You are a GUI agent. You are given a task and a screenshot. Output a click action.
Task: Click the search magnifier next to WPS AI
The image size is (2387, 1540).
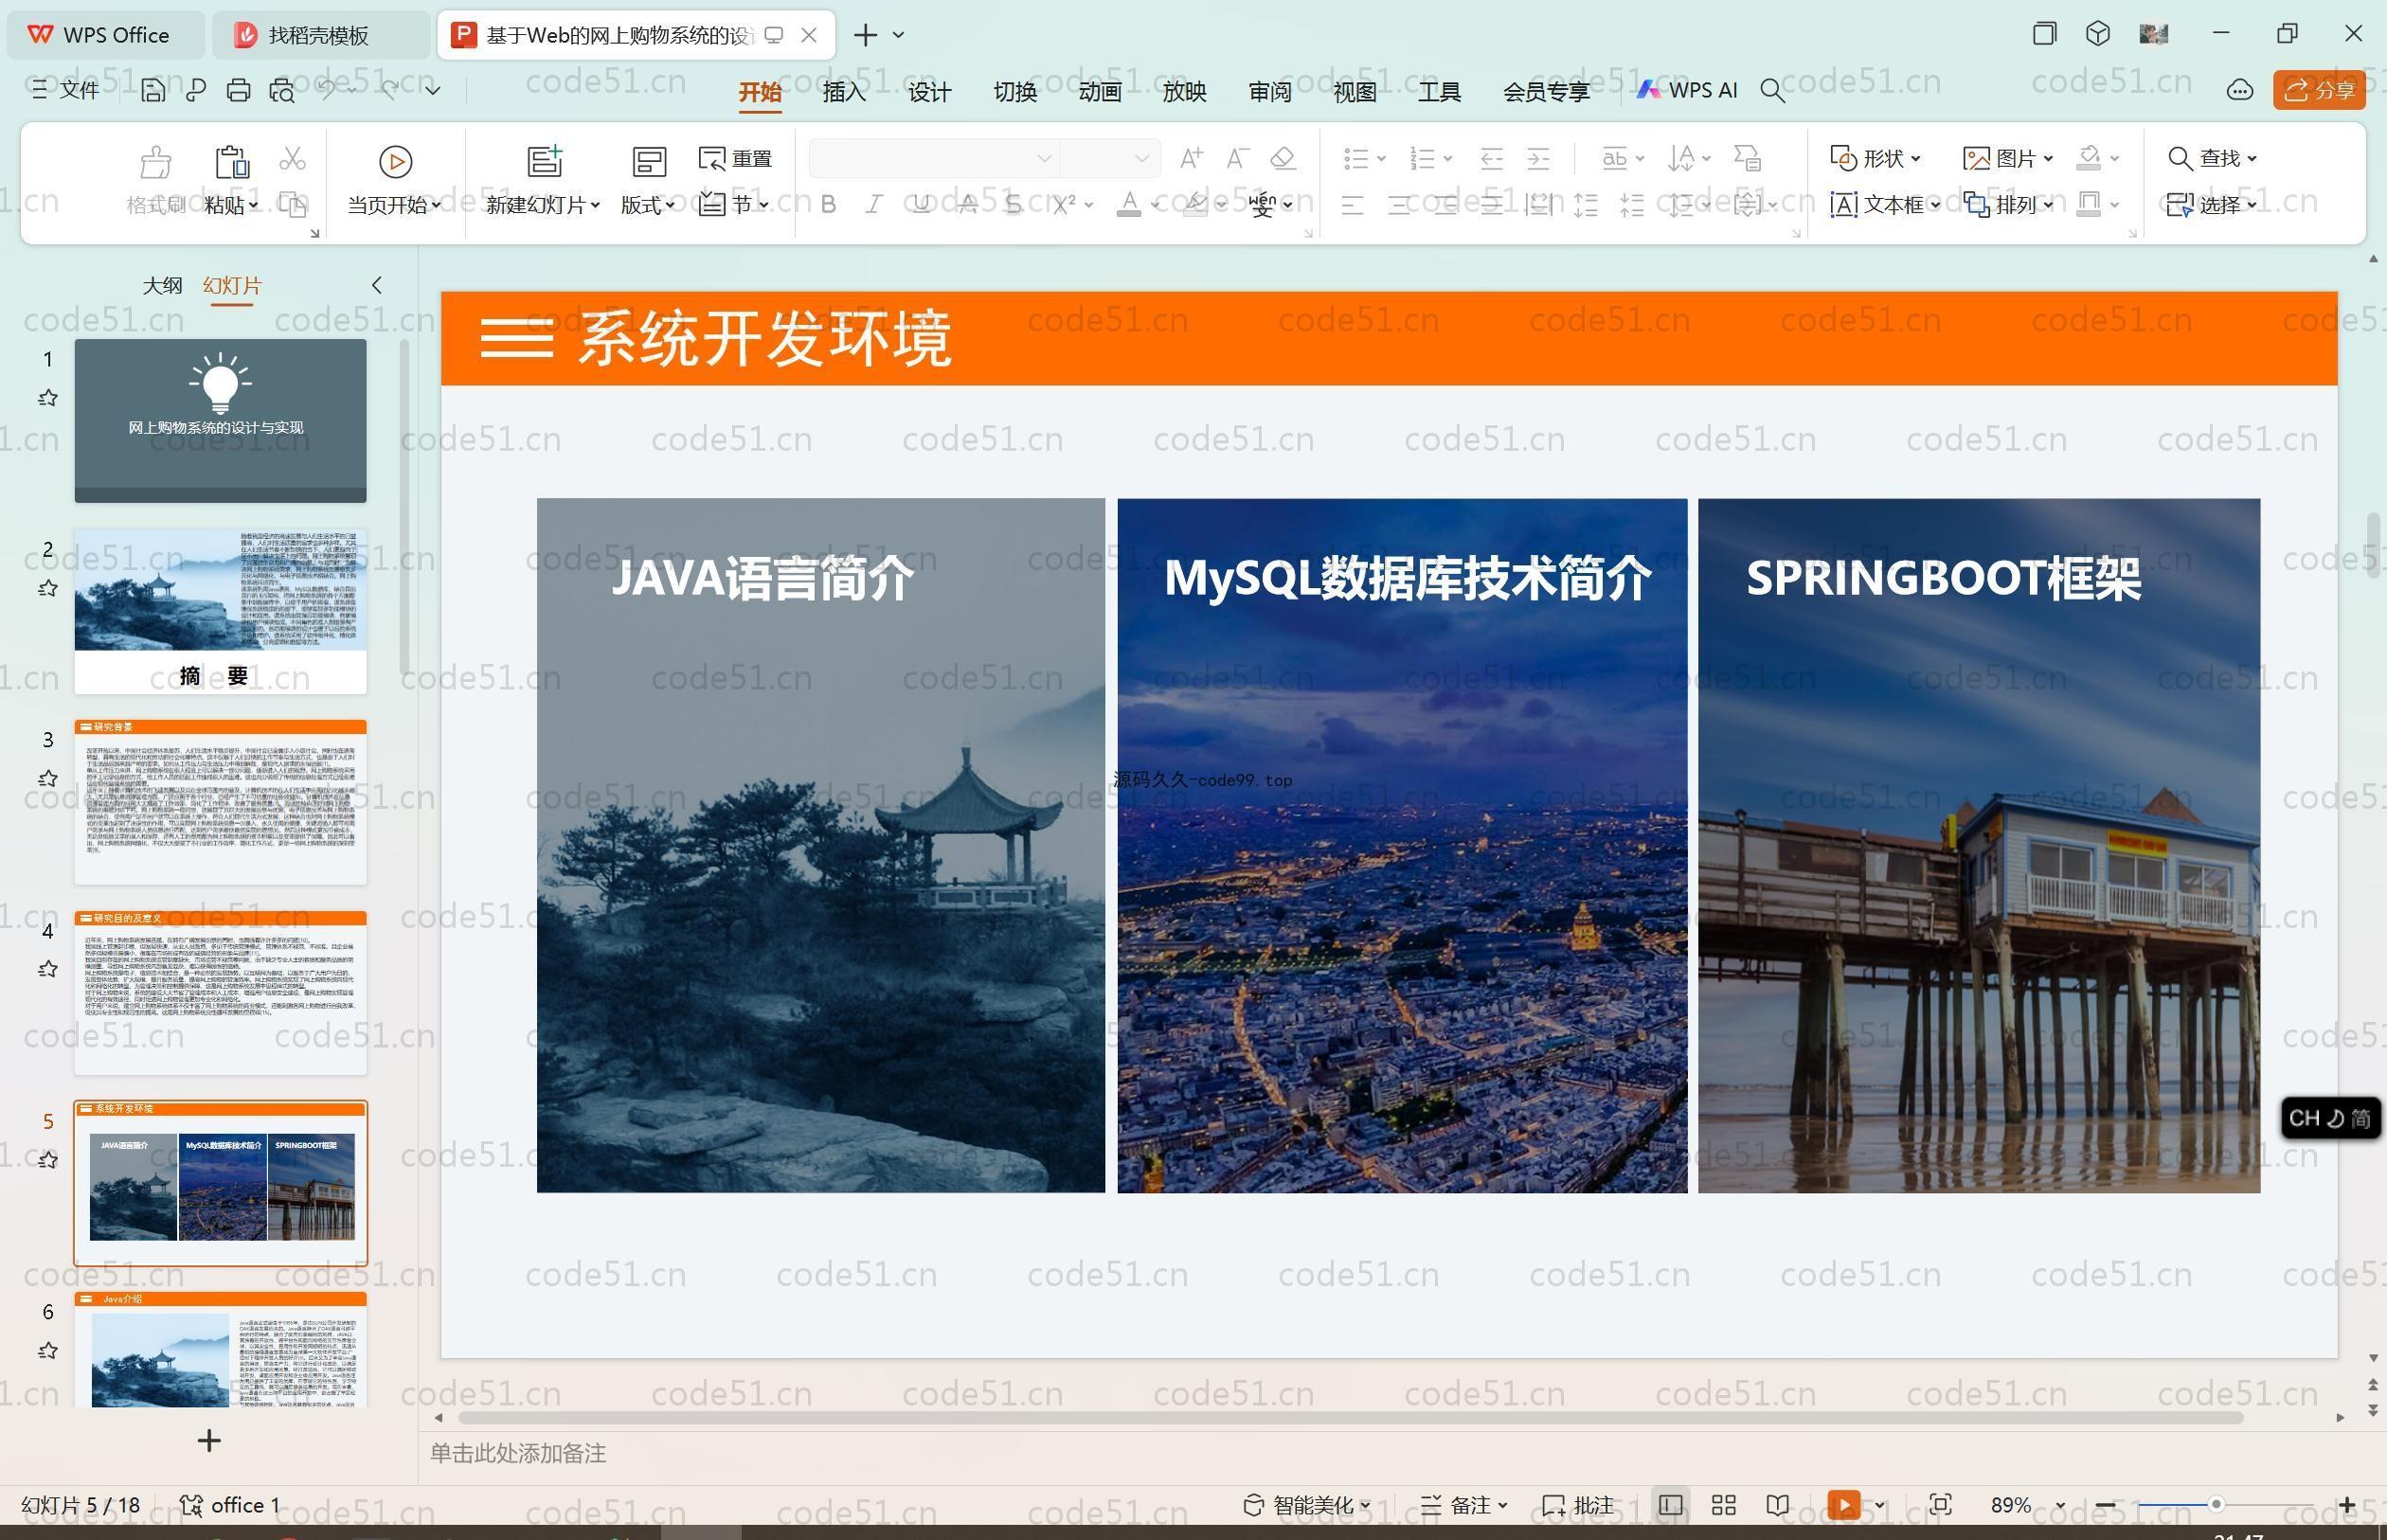pos(1772,91)
